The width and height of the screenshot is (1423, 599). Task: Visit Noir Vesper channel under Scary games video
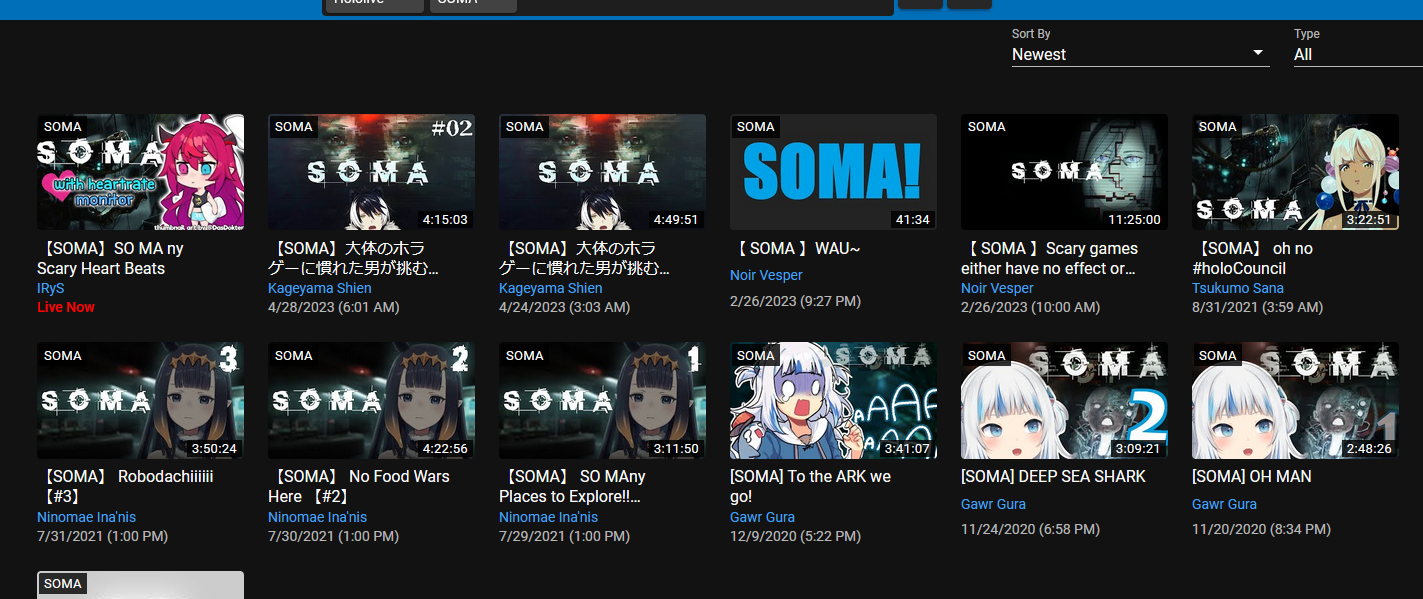point(998,288)
